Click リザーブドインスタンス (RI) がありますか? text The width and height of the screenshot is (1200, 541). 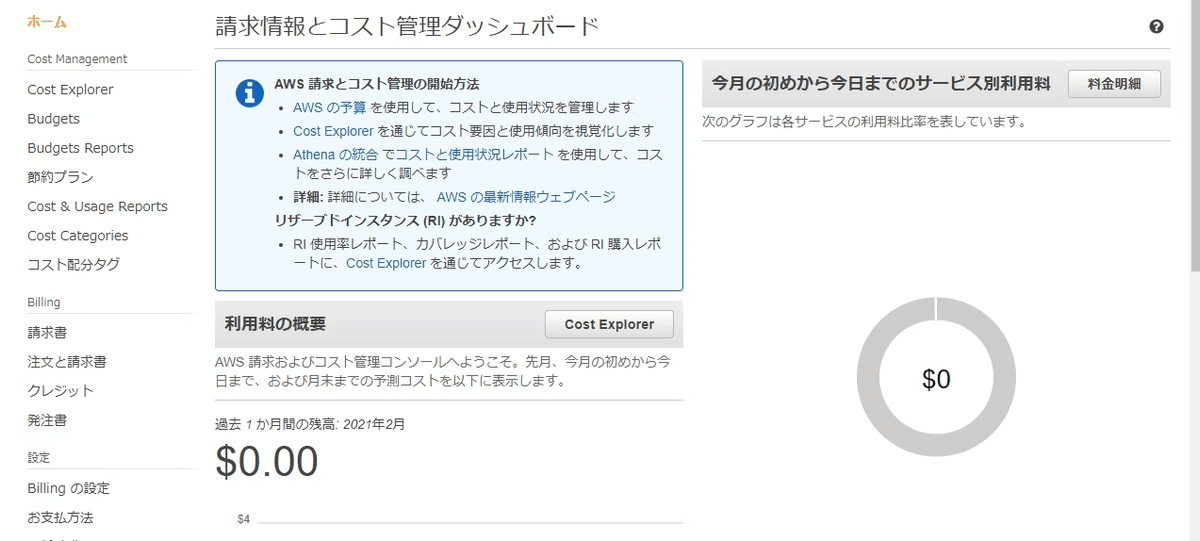click(406, 220)
